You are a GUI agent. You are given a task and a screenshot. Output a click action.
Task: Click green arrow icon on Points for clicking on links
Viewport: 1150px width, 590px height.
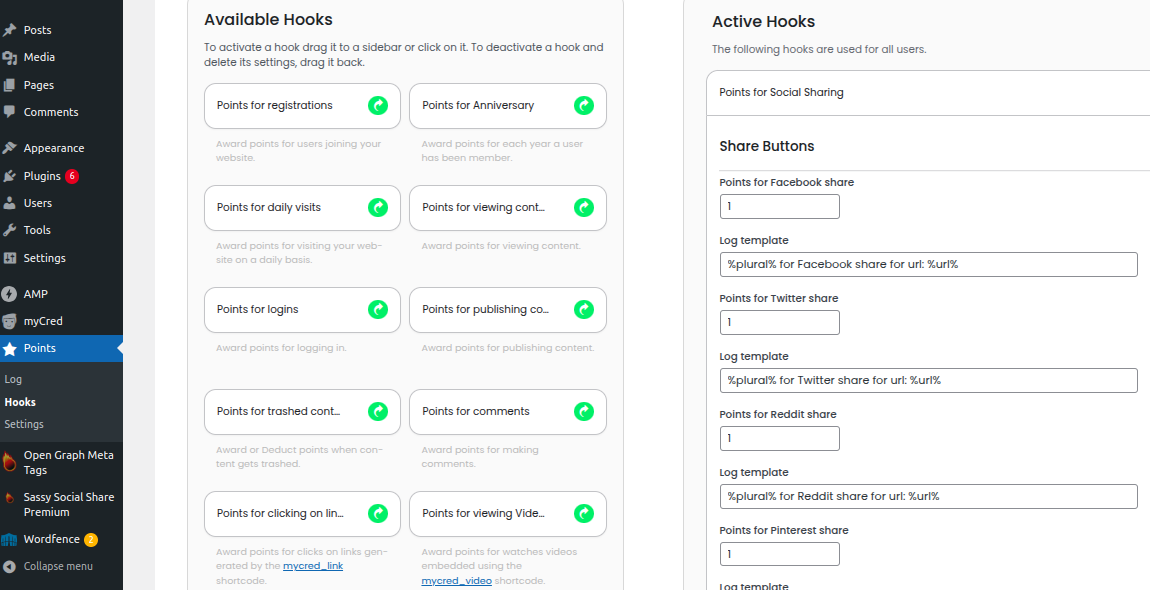[x=378, y=514]
